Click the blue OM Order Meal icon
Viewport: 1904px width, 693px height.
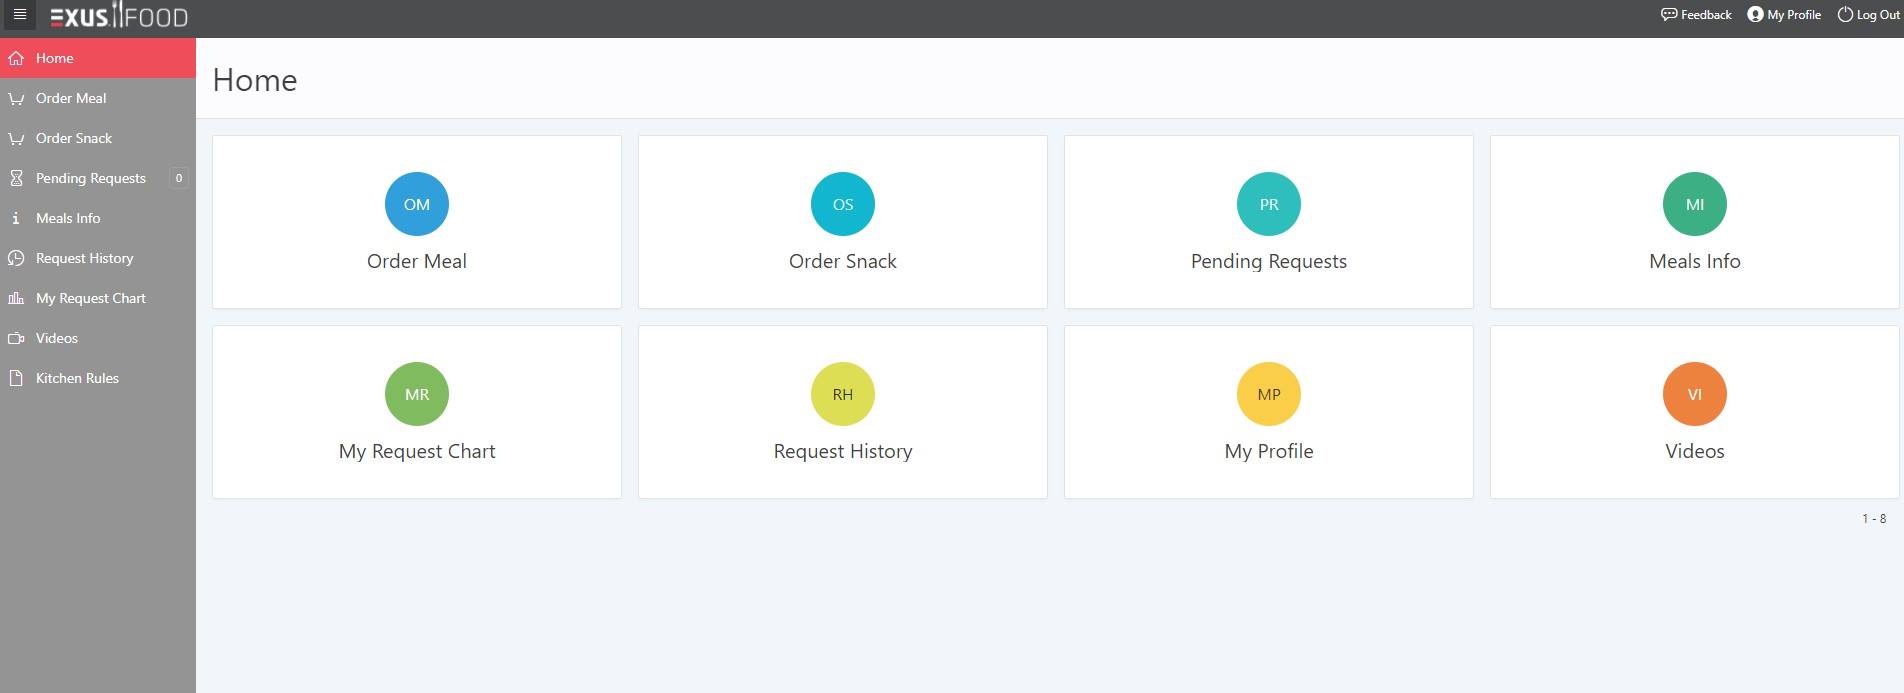pyautogui.click(x=417, y=204)
